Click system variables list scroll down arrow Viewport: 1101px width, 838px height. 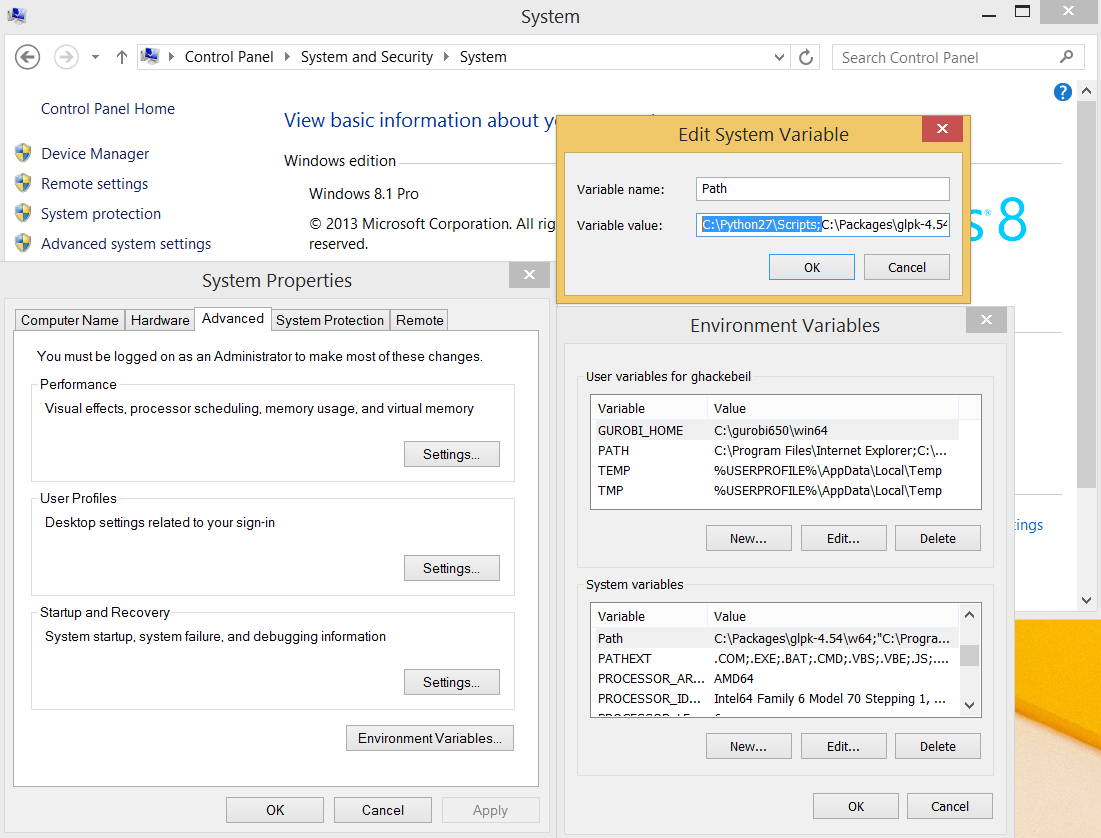point(970,705)
